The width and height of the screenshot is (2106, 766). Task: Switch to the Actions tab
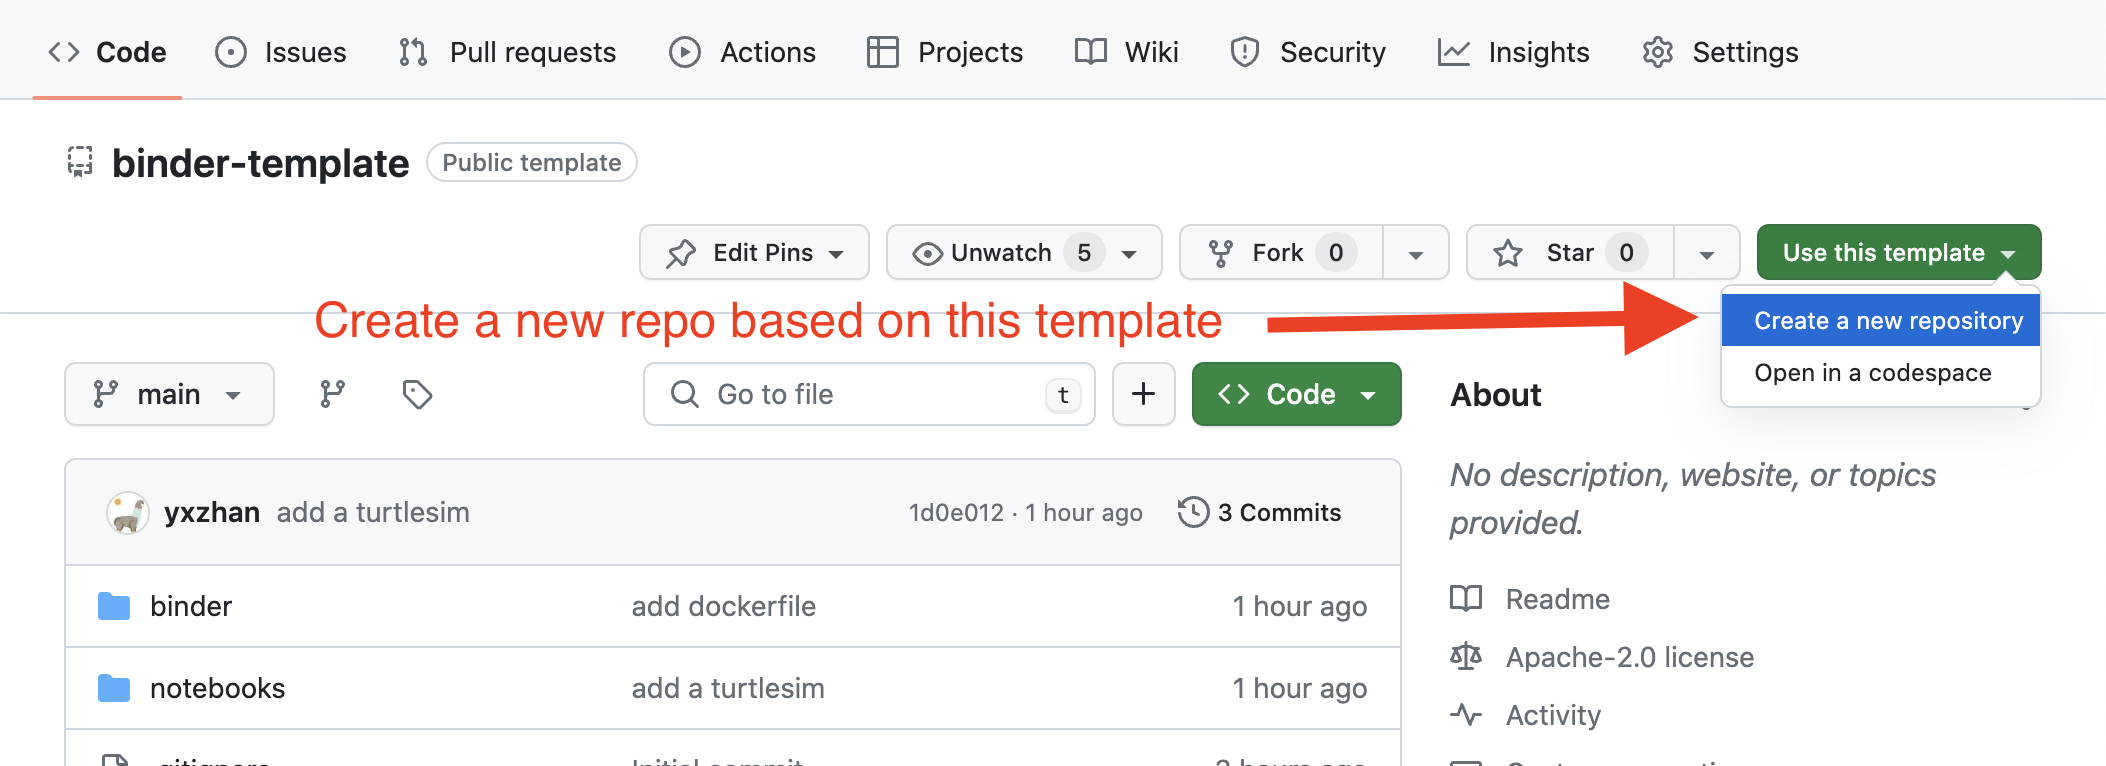pyautogui.click(x=742, y=52)
